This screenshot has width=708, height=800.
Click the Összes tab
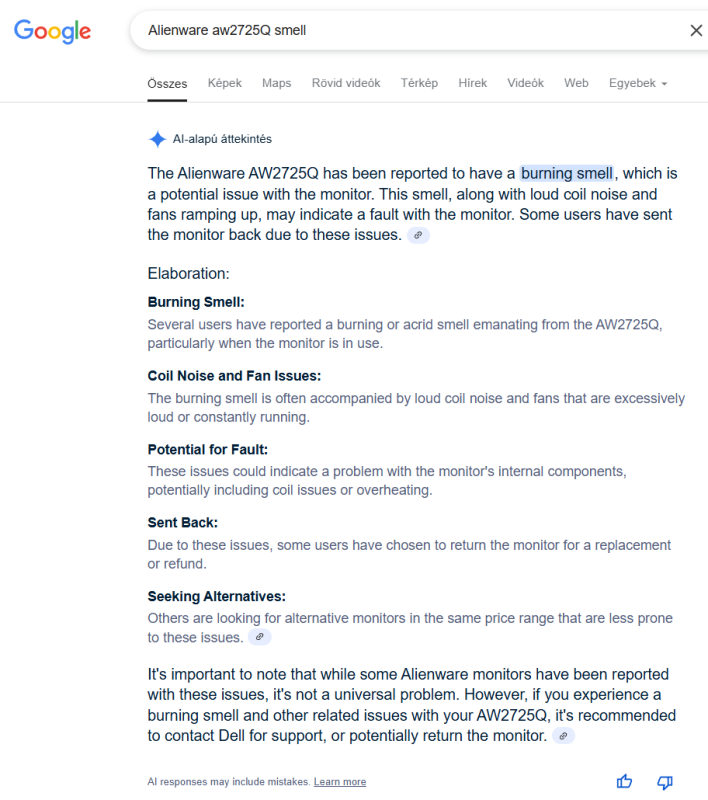pos(167,84)
